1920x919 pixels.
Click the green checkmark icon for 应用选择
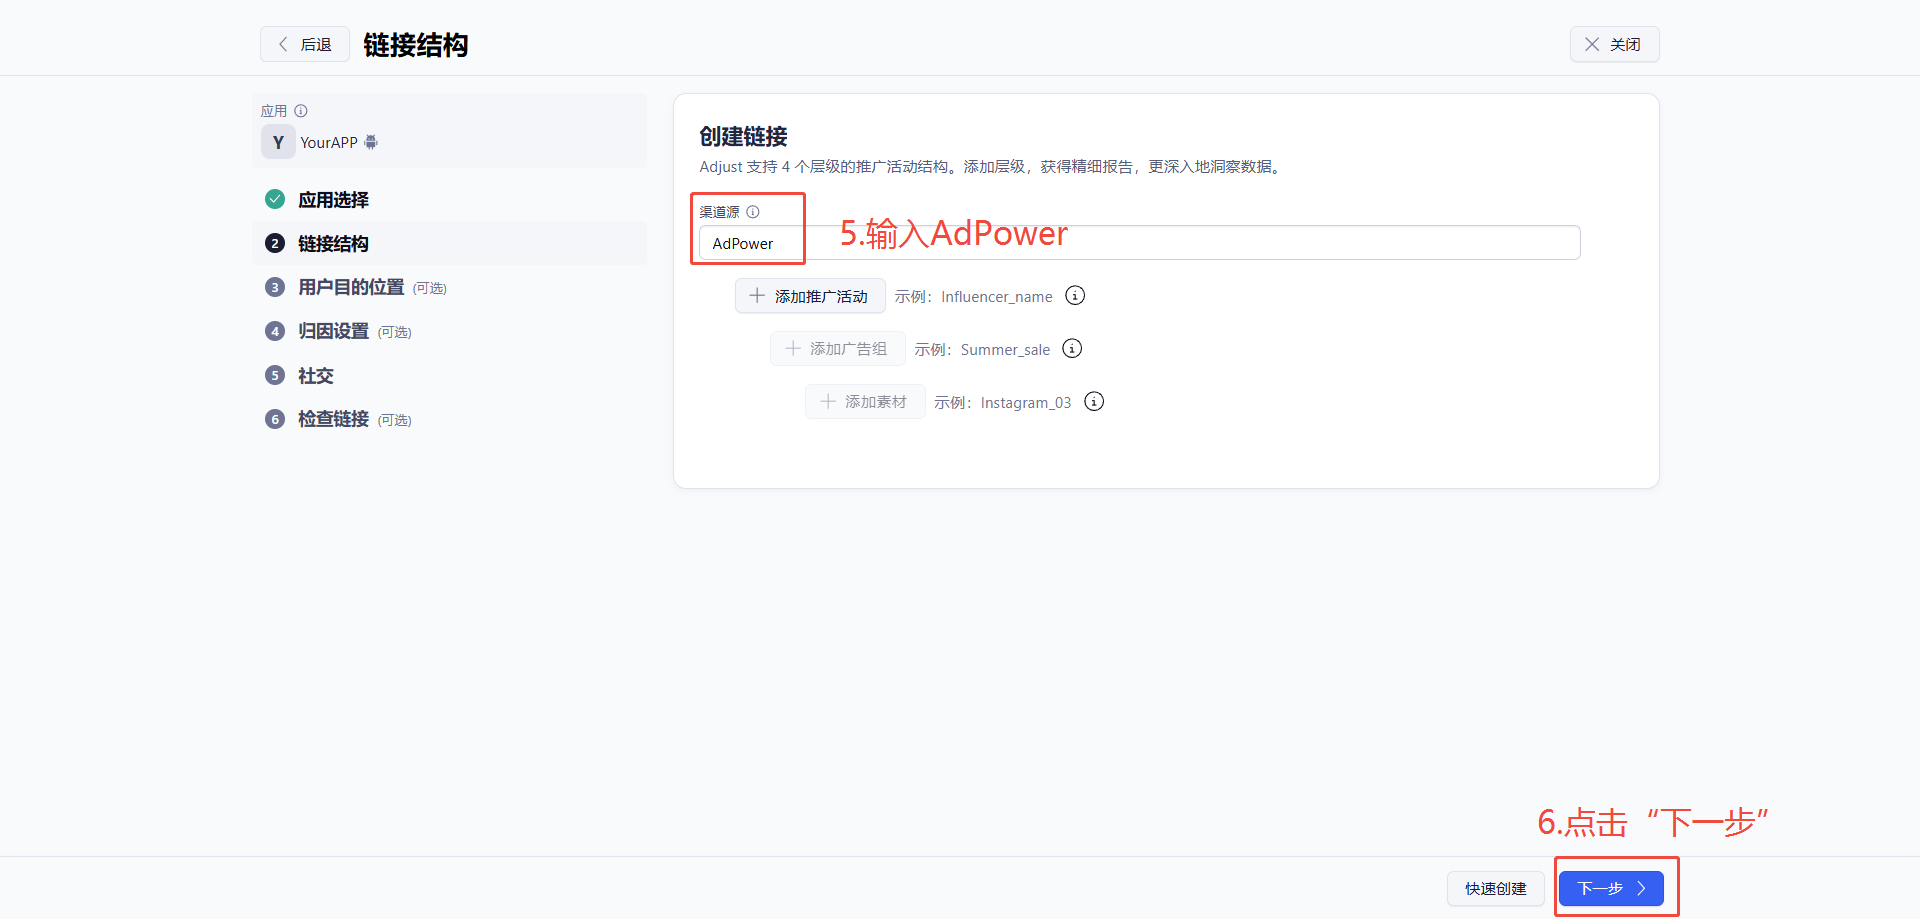[275, 199]
